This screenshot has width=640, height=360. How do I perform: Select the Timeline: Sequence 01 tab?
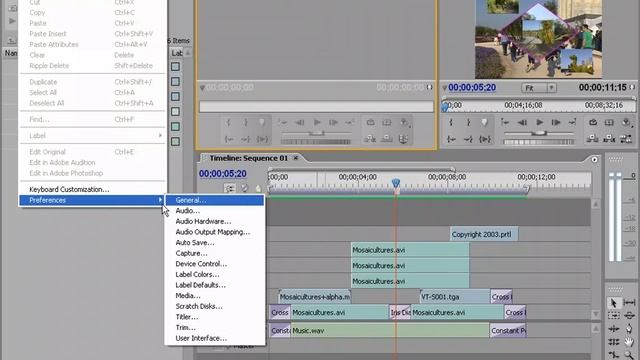point(249,158)
